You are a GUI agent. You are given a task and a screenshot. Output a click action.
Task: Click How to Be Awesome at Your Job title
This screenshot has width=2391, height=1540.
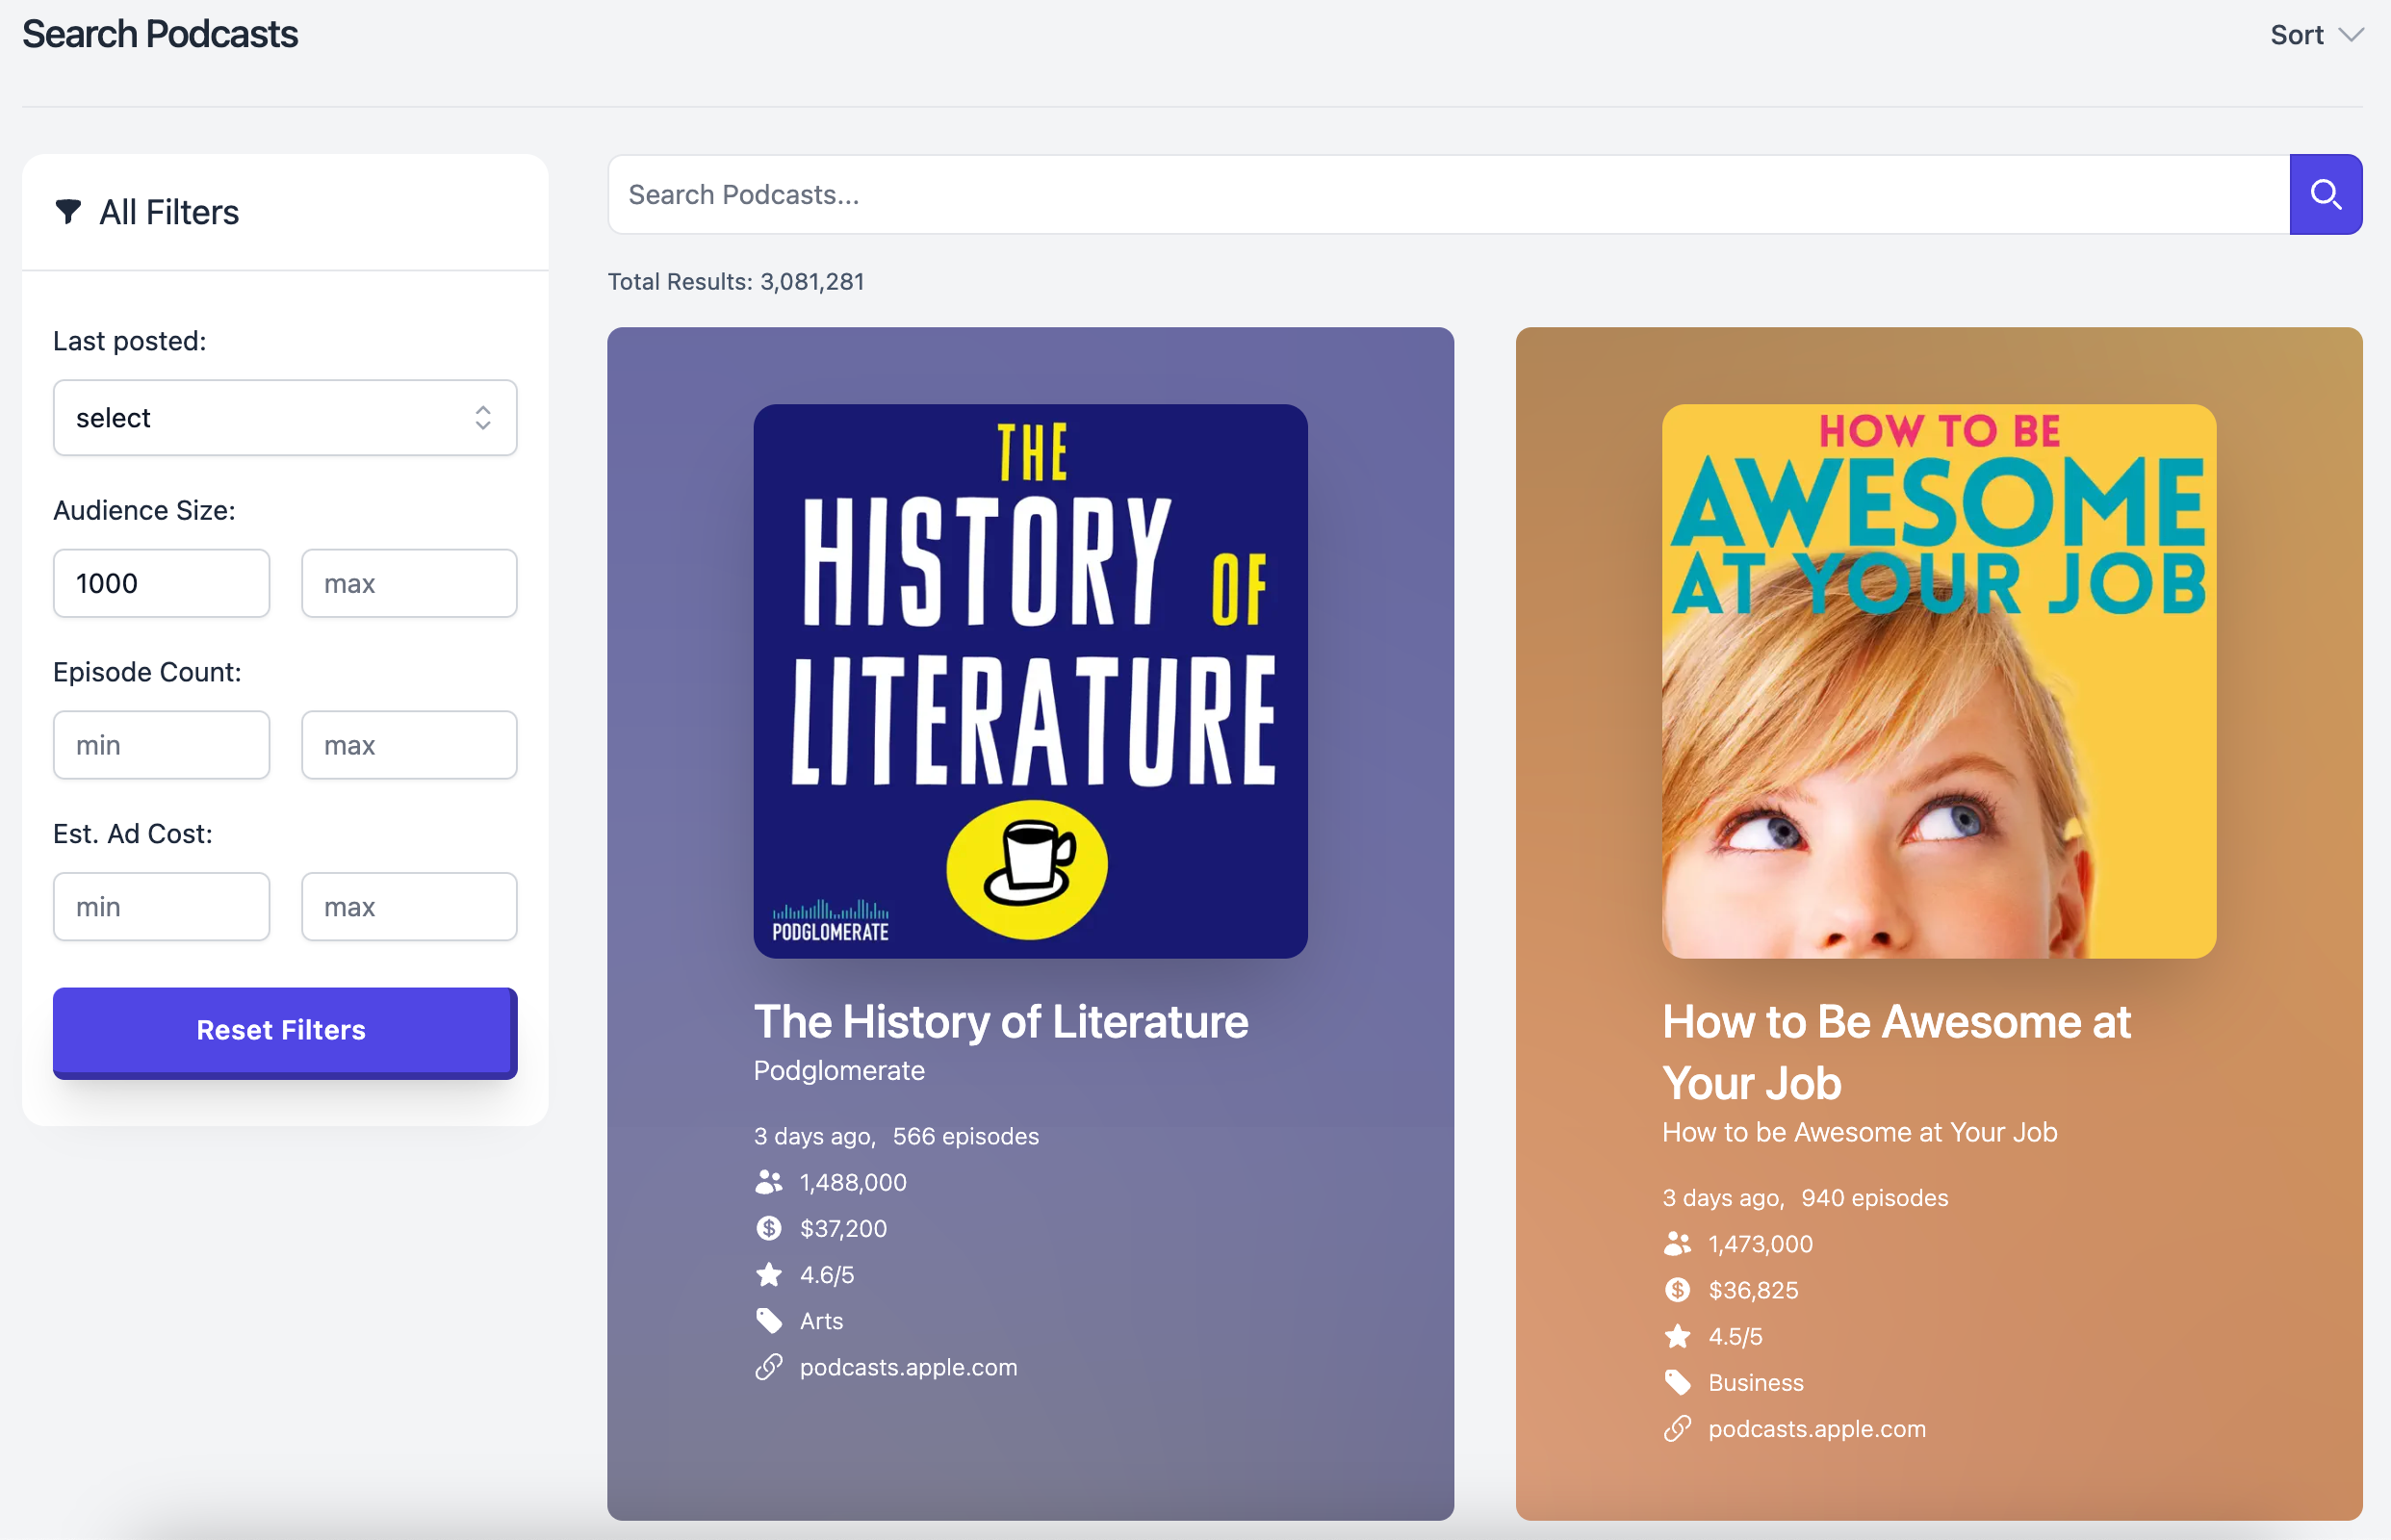tap(1896, 1053)
